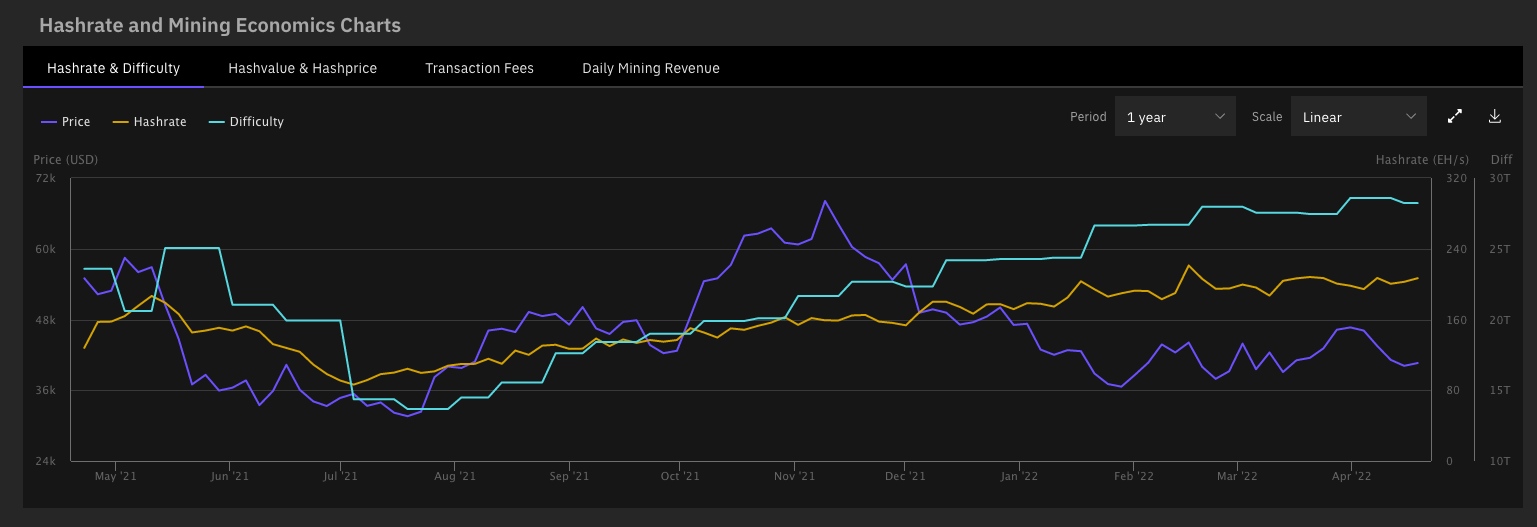
Task: Expand the chart to fullscreen
Action: point(1455,116)
